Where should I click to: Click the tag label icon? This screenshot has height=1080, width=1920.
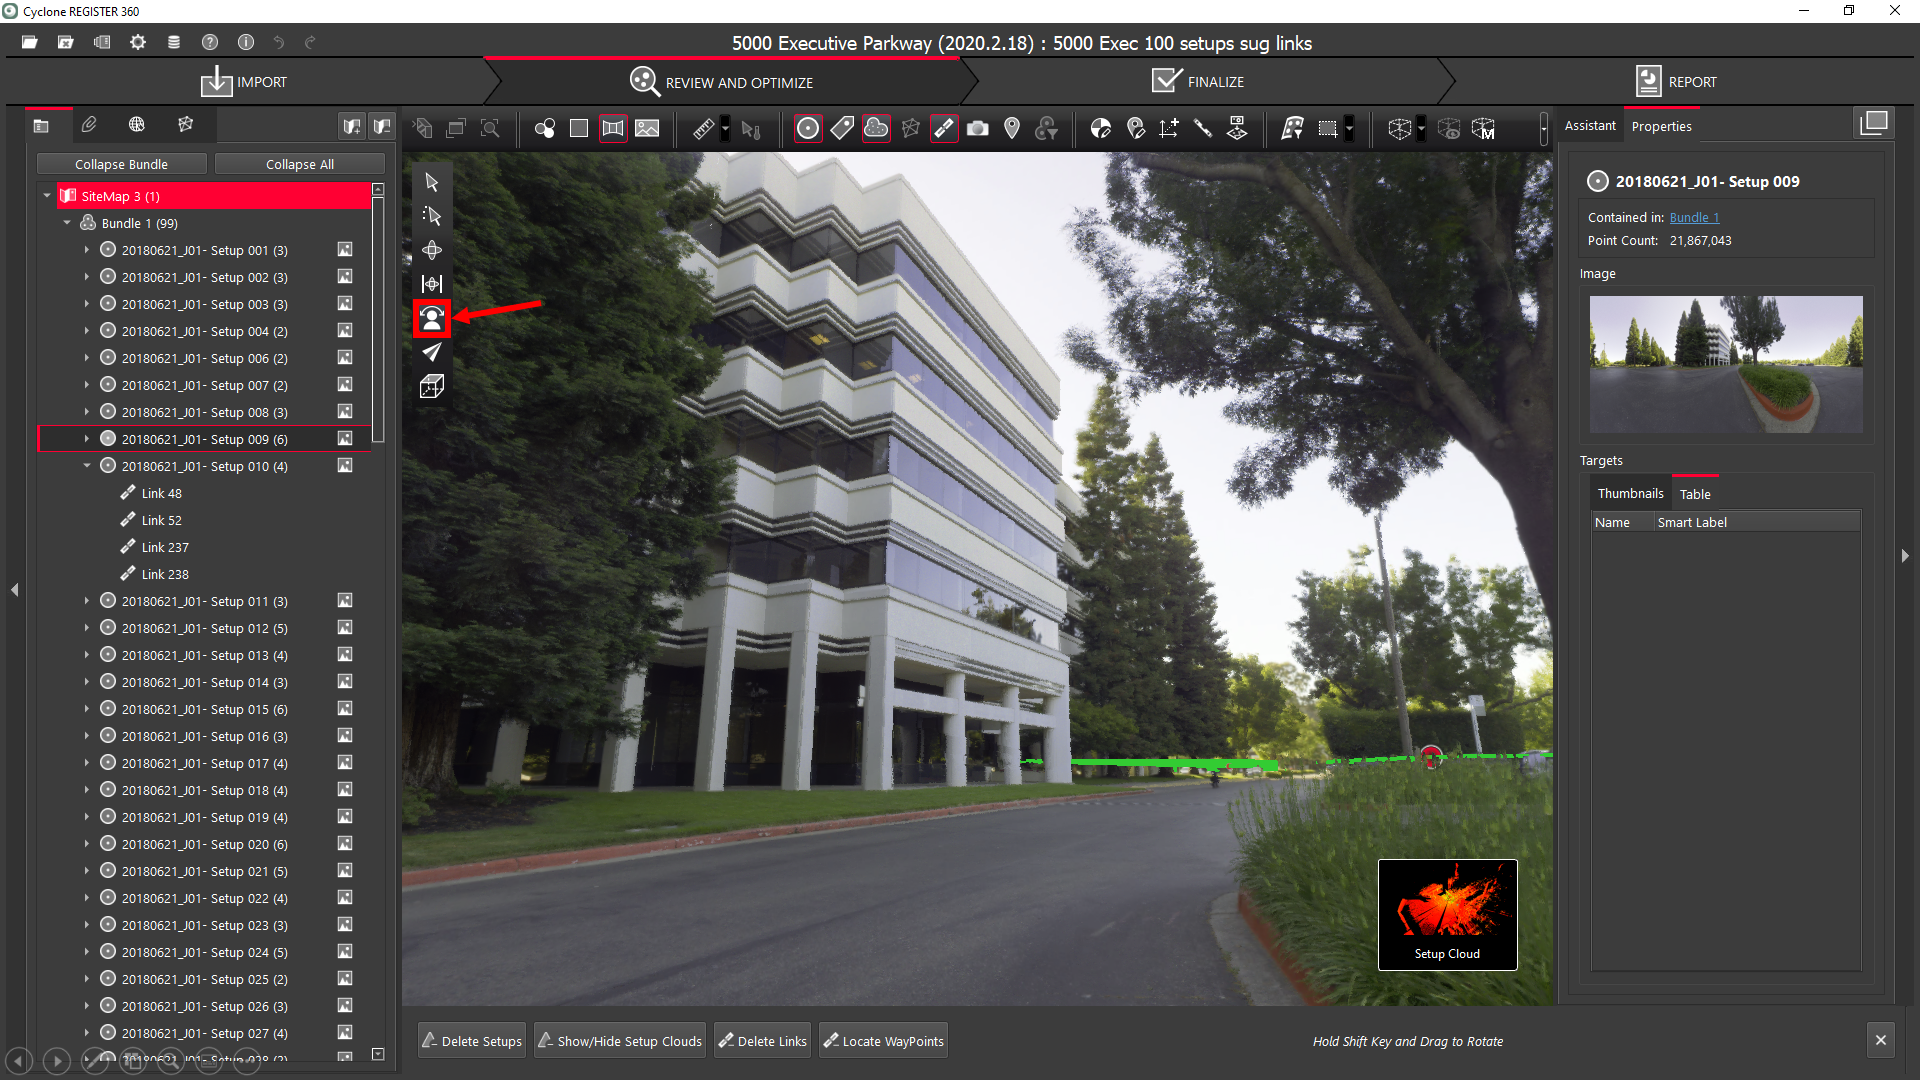tap(842, 128)
